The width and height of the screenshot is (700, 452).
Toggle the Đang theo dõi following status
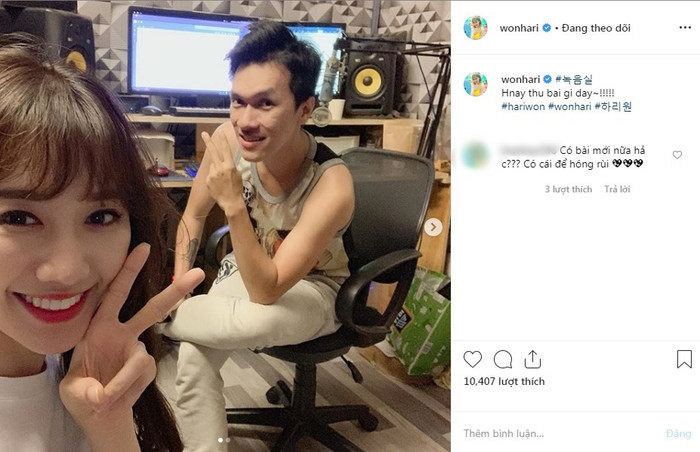596,28
